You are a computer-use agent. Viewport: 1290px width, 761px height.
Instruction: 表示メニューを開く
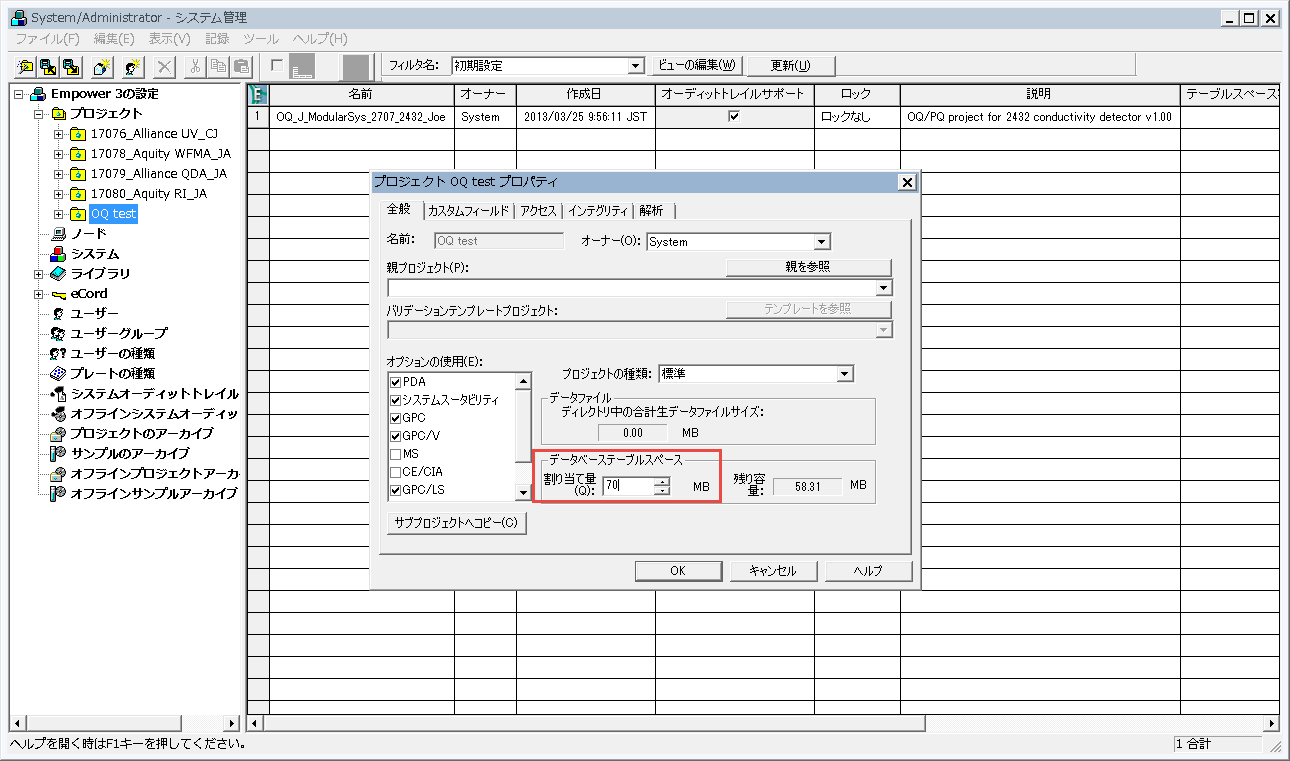pyautogui.click(x=169, y=38)
